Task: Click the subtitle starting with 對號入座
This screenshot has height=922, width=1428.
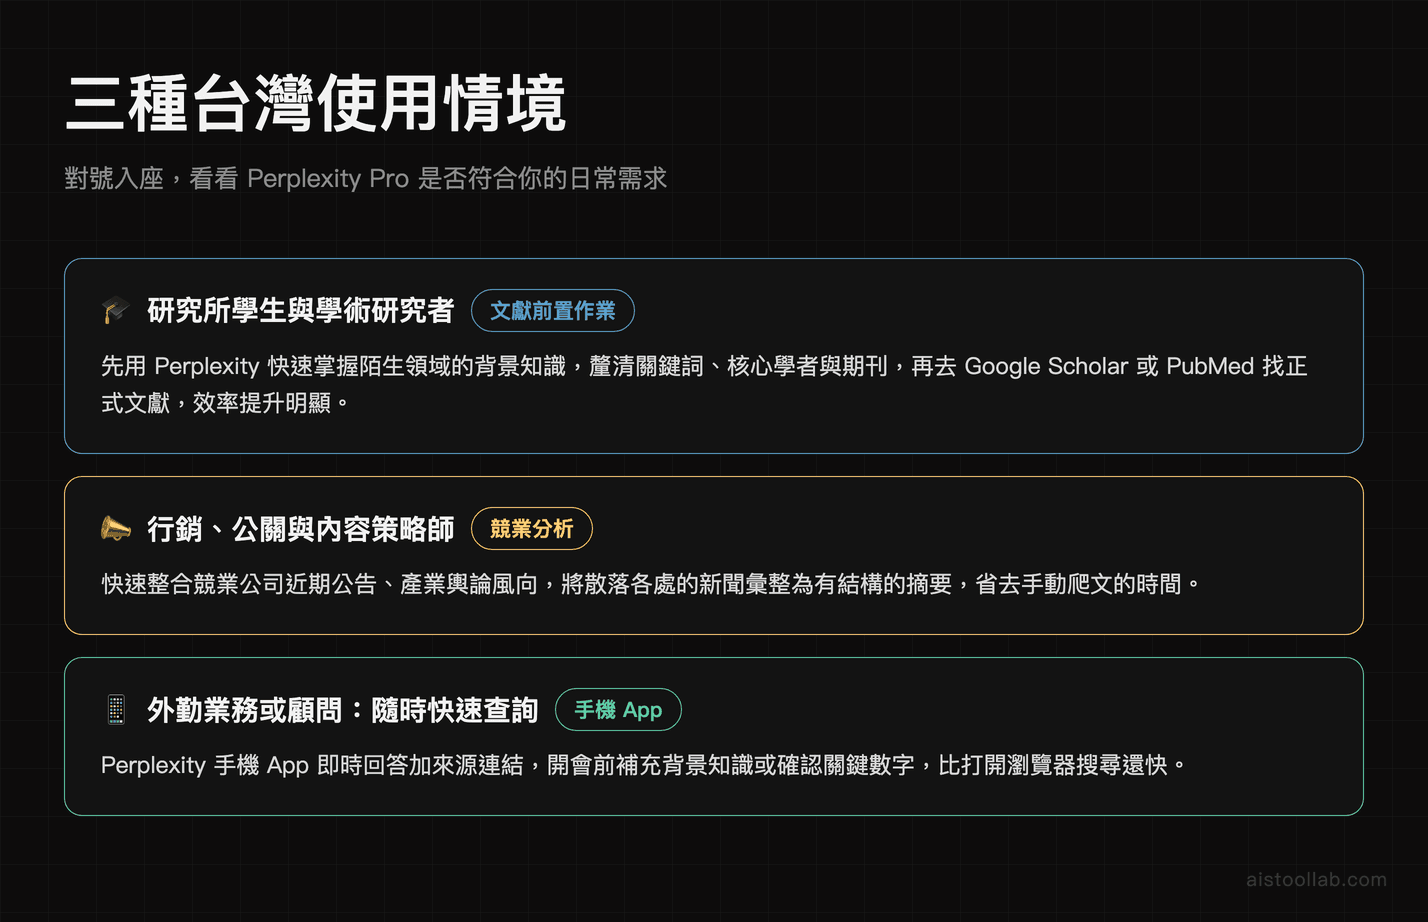Action: pyautogui.click(x=366, y=178)
